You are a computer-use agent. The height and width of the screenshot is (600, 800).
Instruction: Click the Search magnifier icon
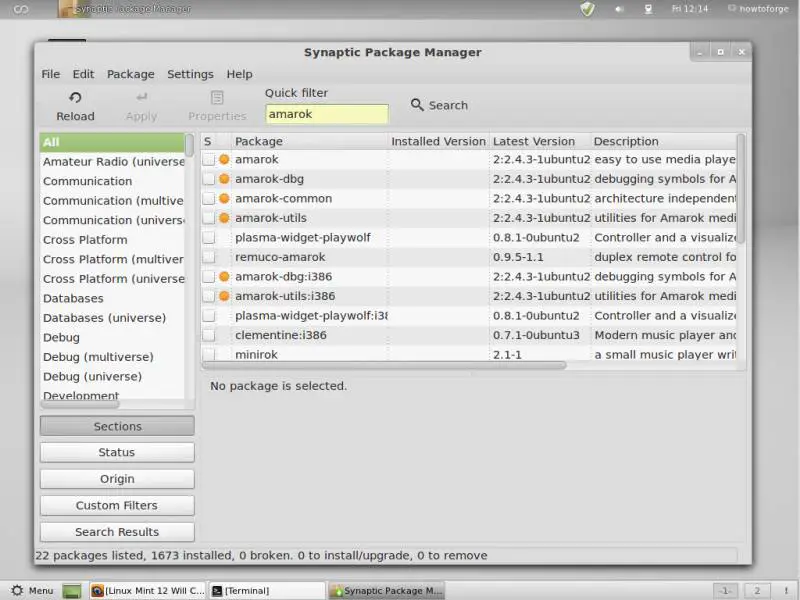pos(418,105)
